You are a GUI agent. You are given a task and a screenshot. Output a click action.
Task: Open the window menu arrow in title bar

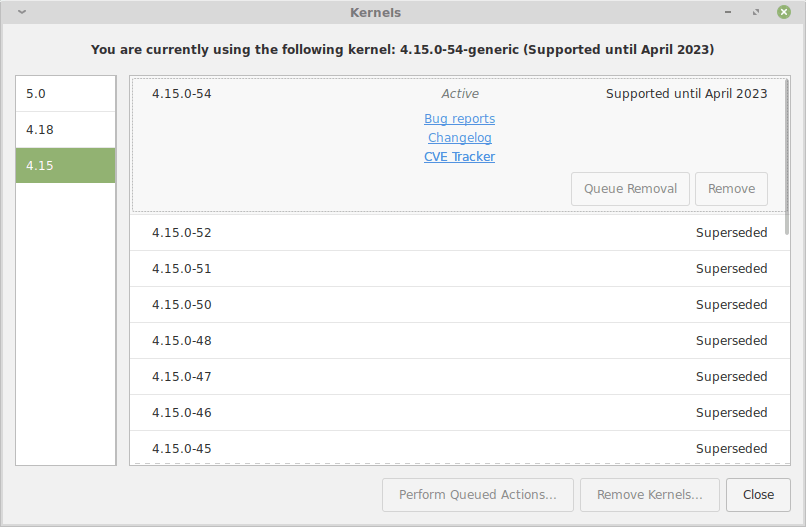(x=22, y=12)
